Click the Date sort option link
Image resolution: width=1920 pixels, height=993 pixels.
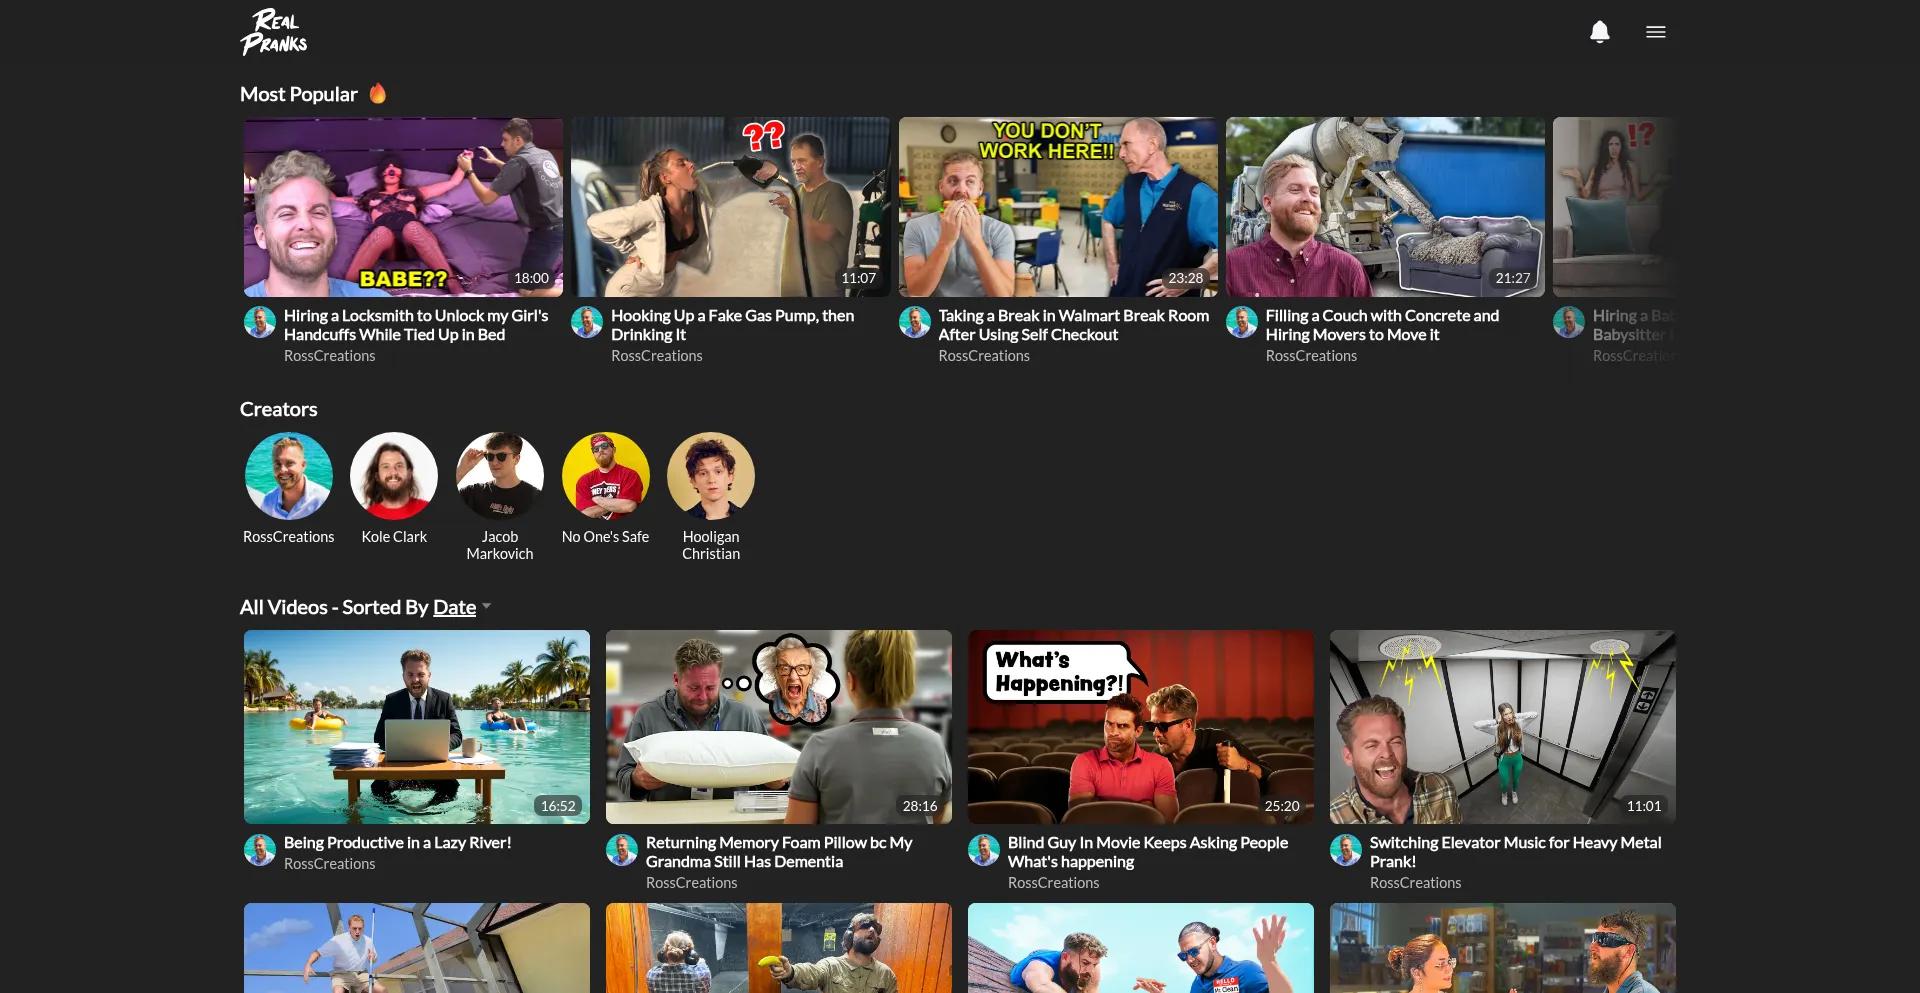point(454,607)
